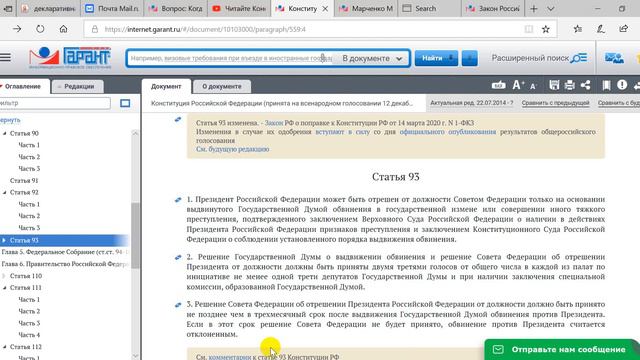This screenshot has height=360, width=640.
Task: Click the browser address bar URL
Action: 205,29
